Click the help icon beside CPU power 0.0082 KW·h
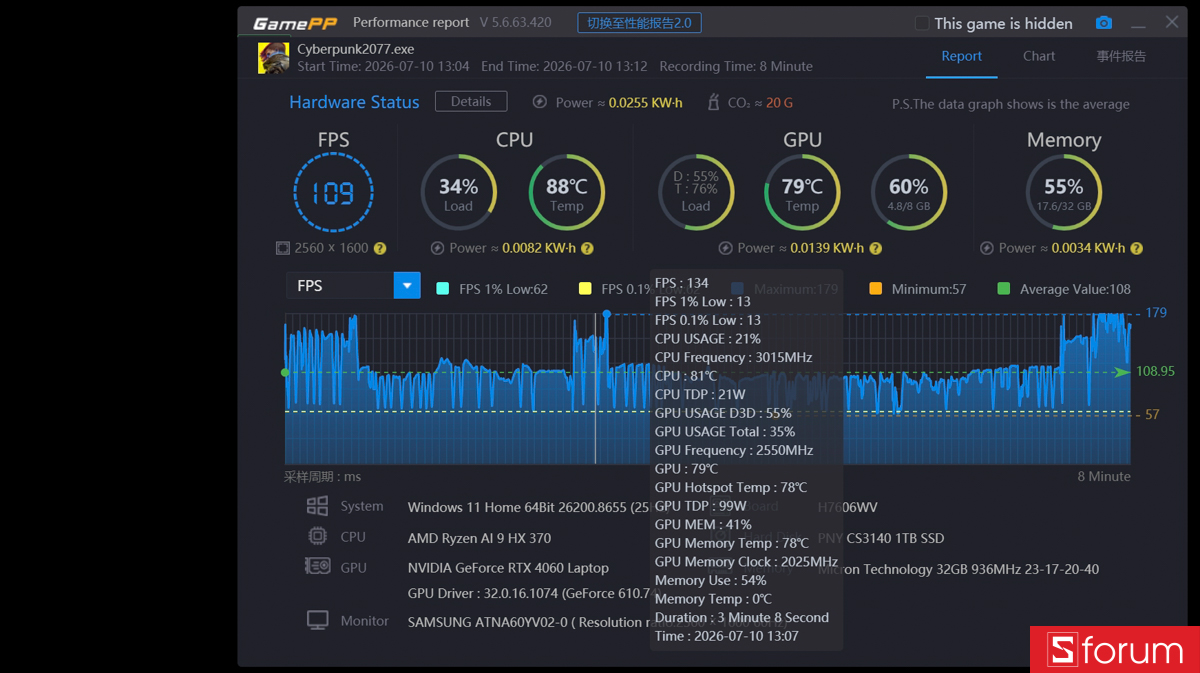The image size is (1200, 673). (587, 248)
